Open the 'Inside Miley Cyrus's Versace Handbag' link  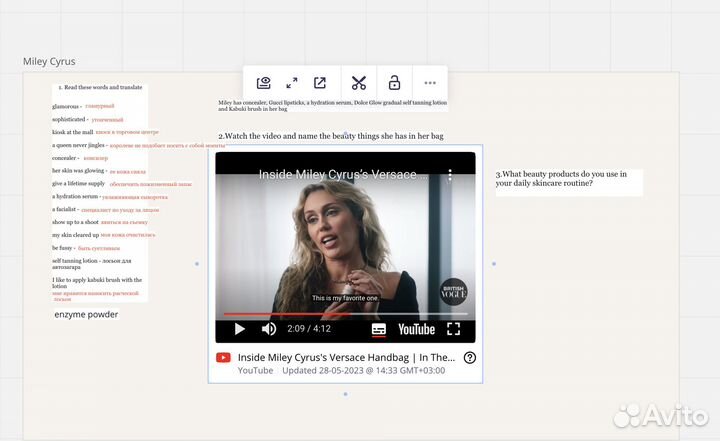(346, 357)
